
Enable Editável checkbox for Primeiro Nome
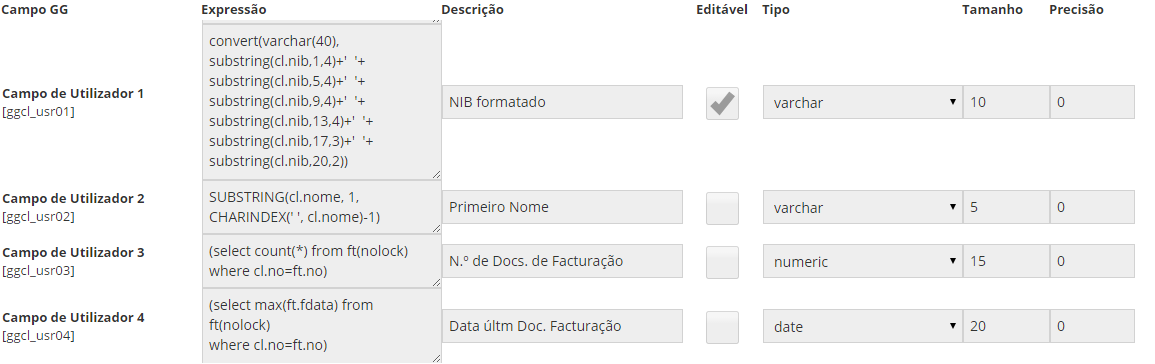point(722,208)
